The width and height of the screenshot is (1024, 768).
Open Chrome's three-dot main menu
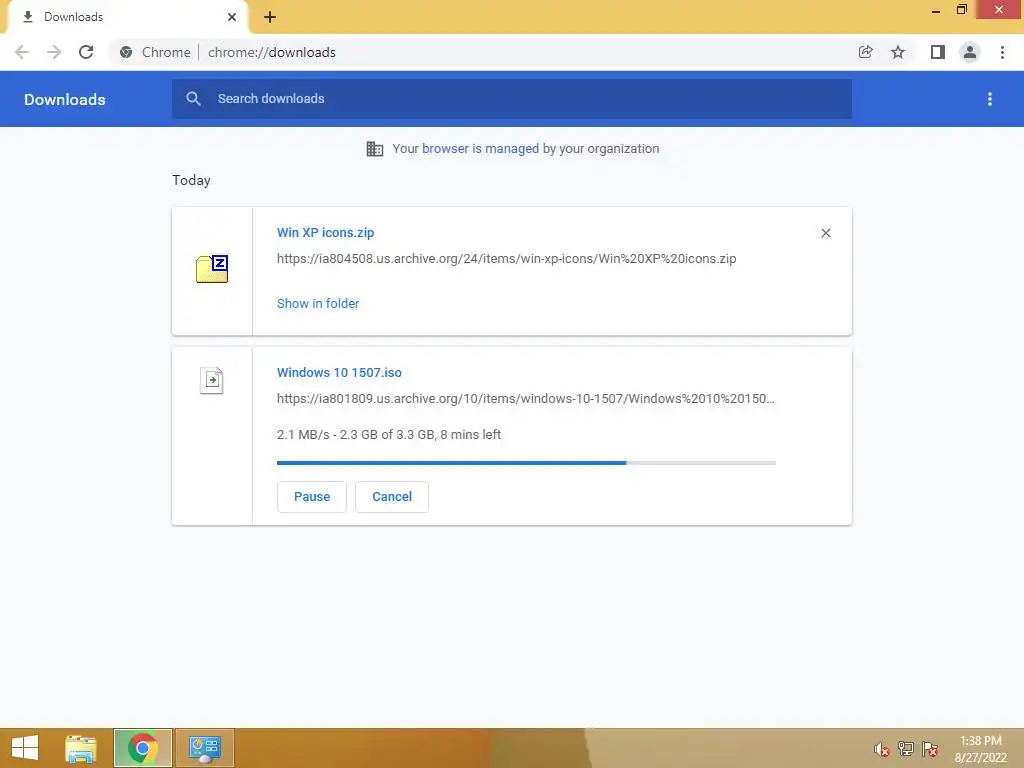click(x=1002, y=52)
